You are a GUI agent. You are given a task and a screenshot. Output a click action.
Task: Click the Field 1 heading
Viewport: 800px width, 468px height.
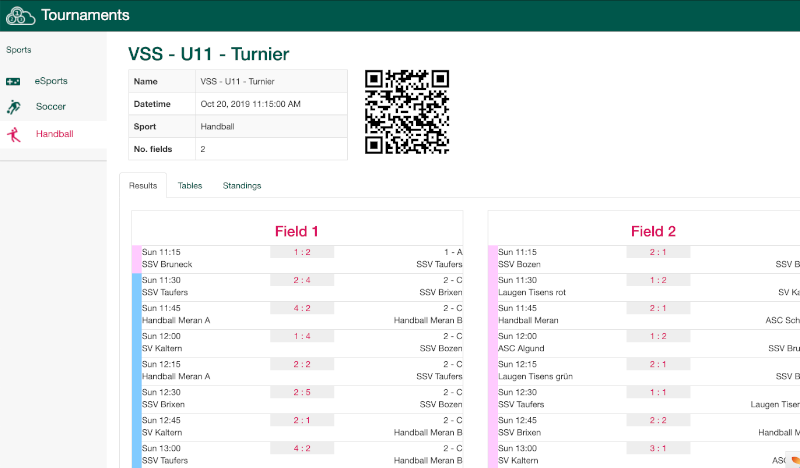297,231
